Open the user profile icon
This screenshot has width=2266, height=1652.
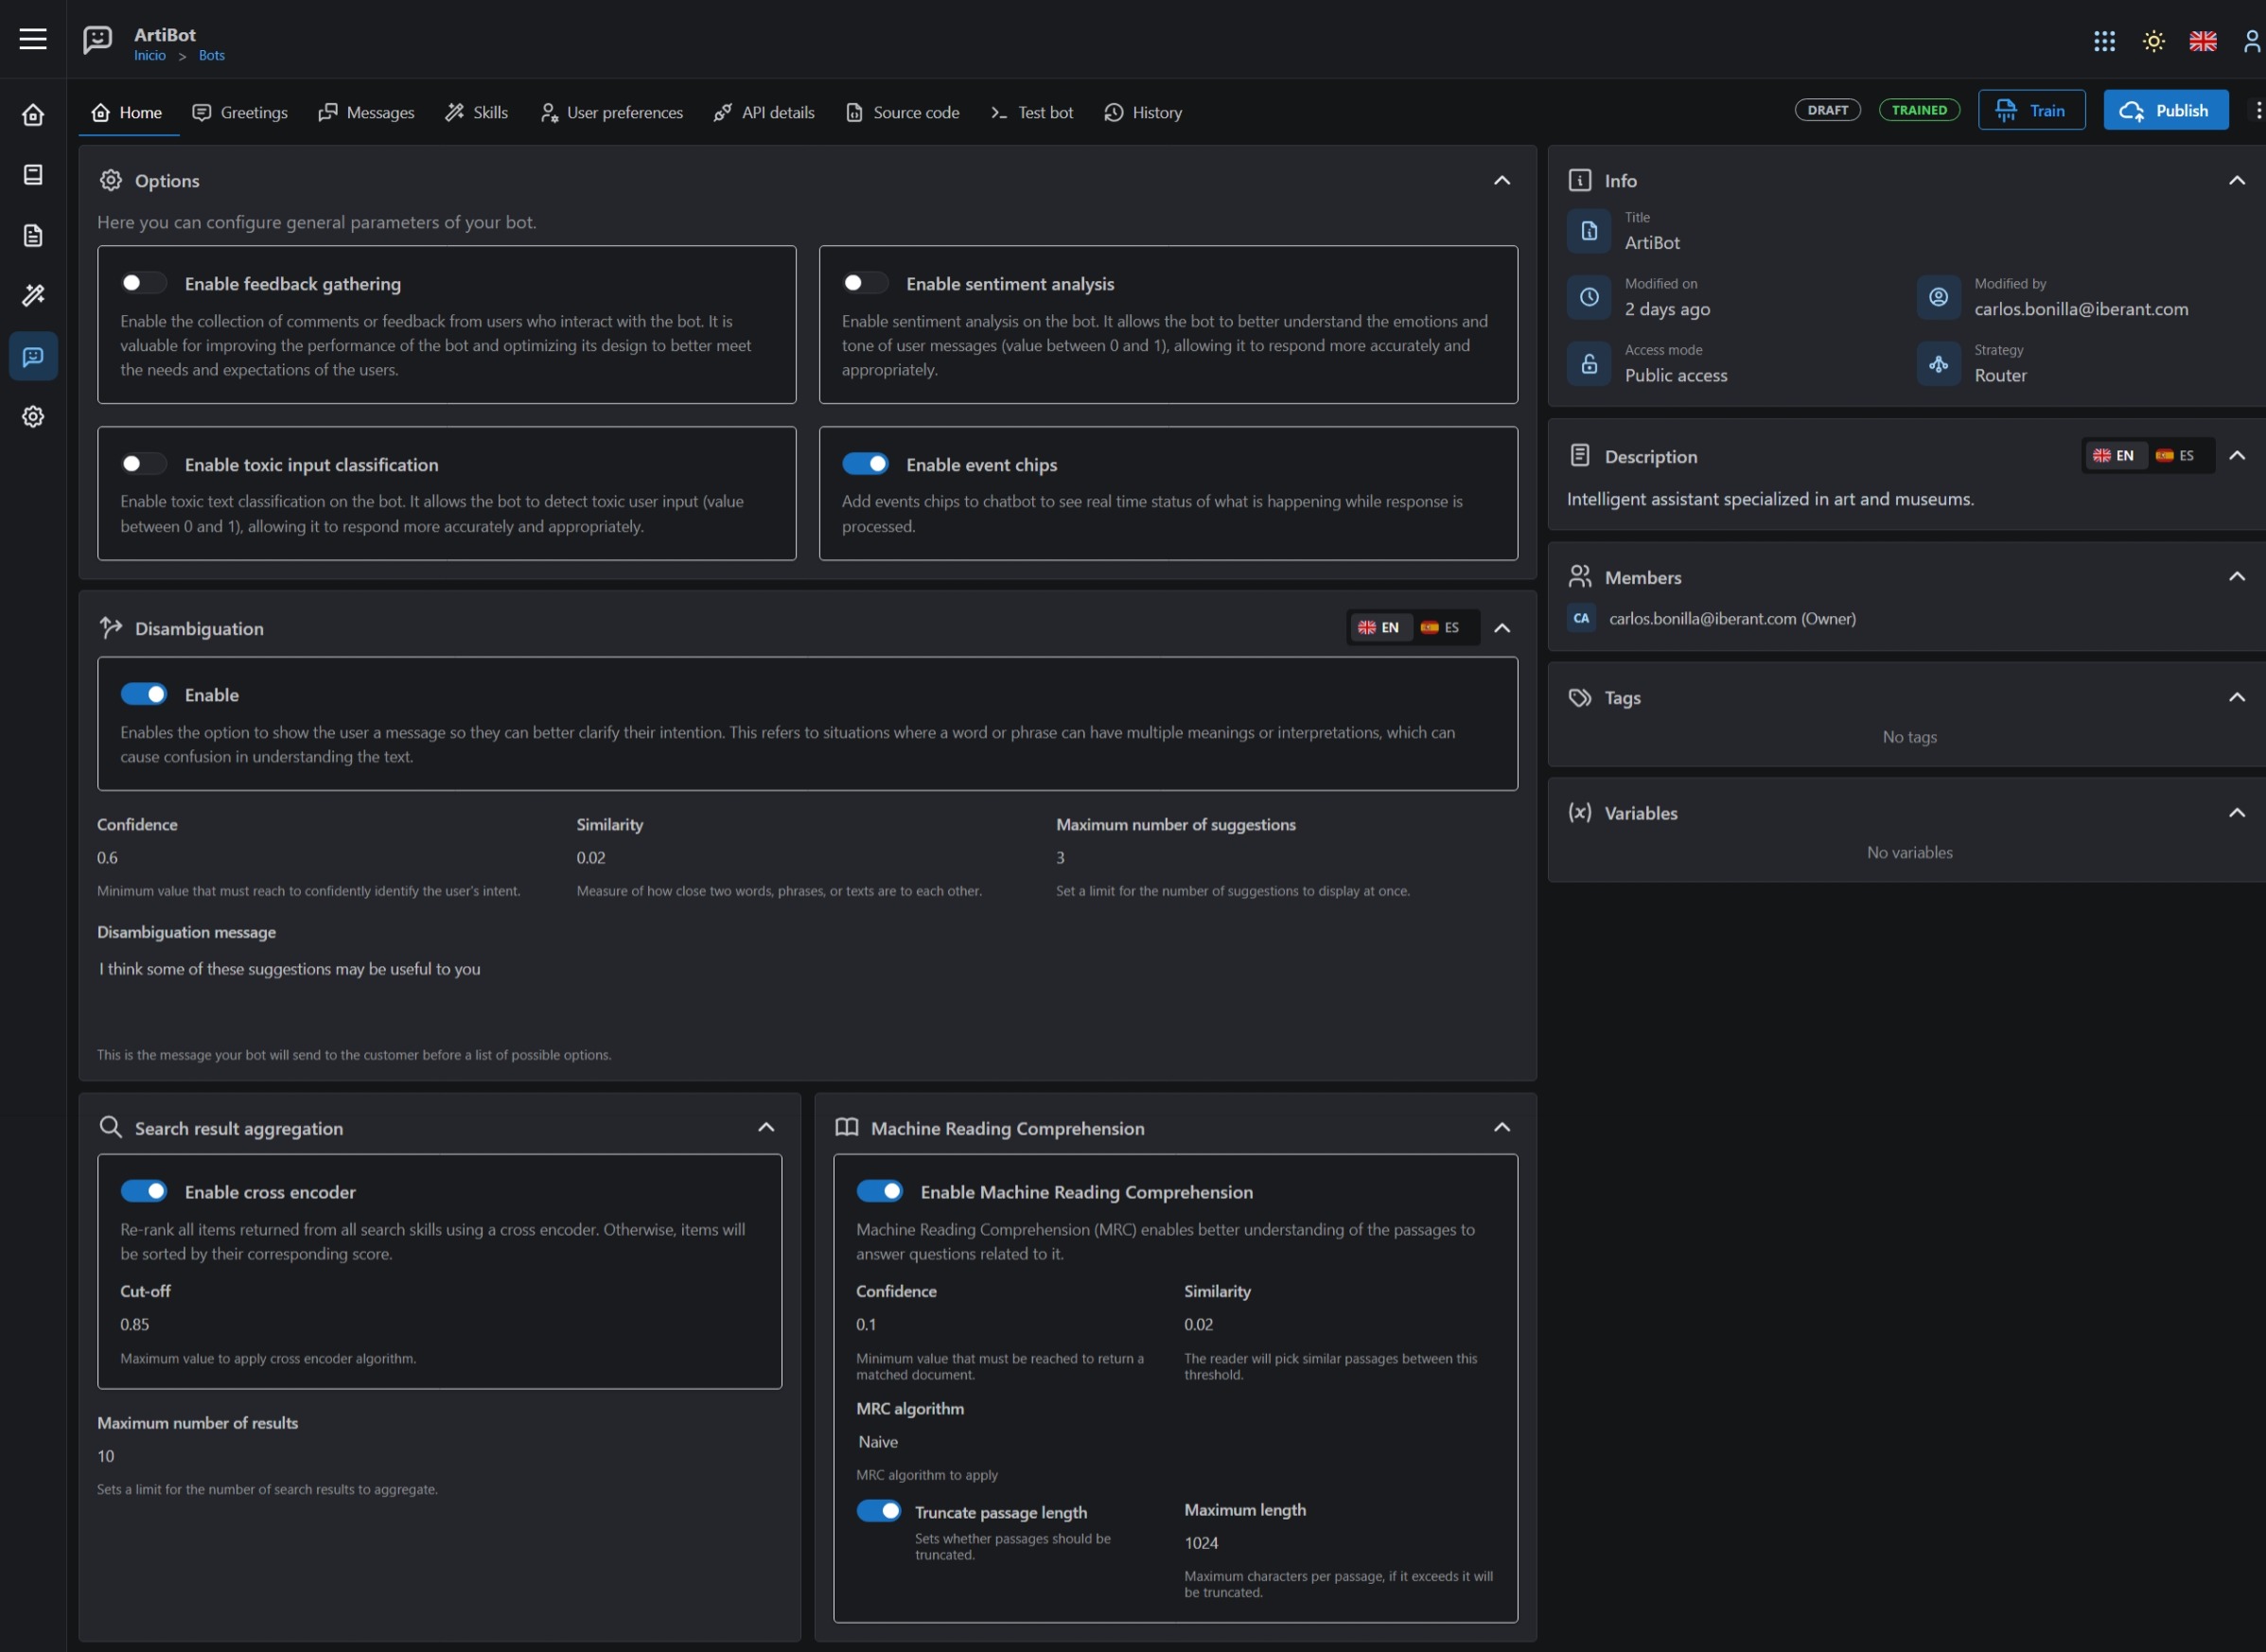click(2252, 41)
